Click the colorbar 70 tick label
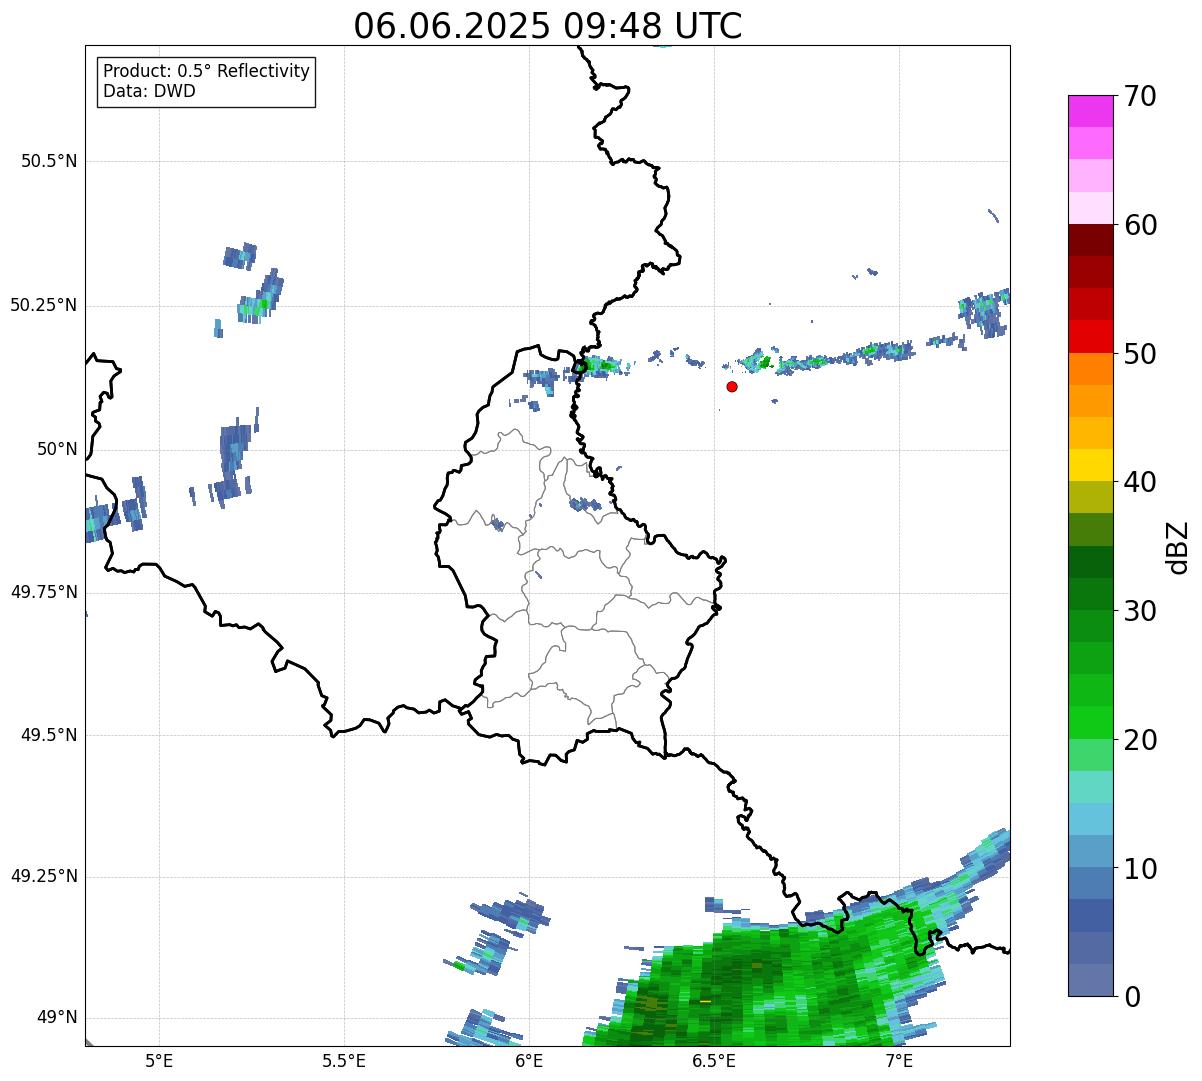Viewport: 1202px width, 1081px height. click(1140, 96)
